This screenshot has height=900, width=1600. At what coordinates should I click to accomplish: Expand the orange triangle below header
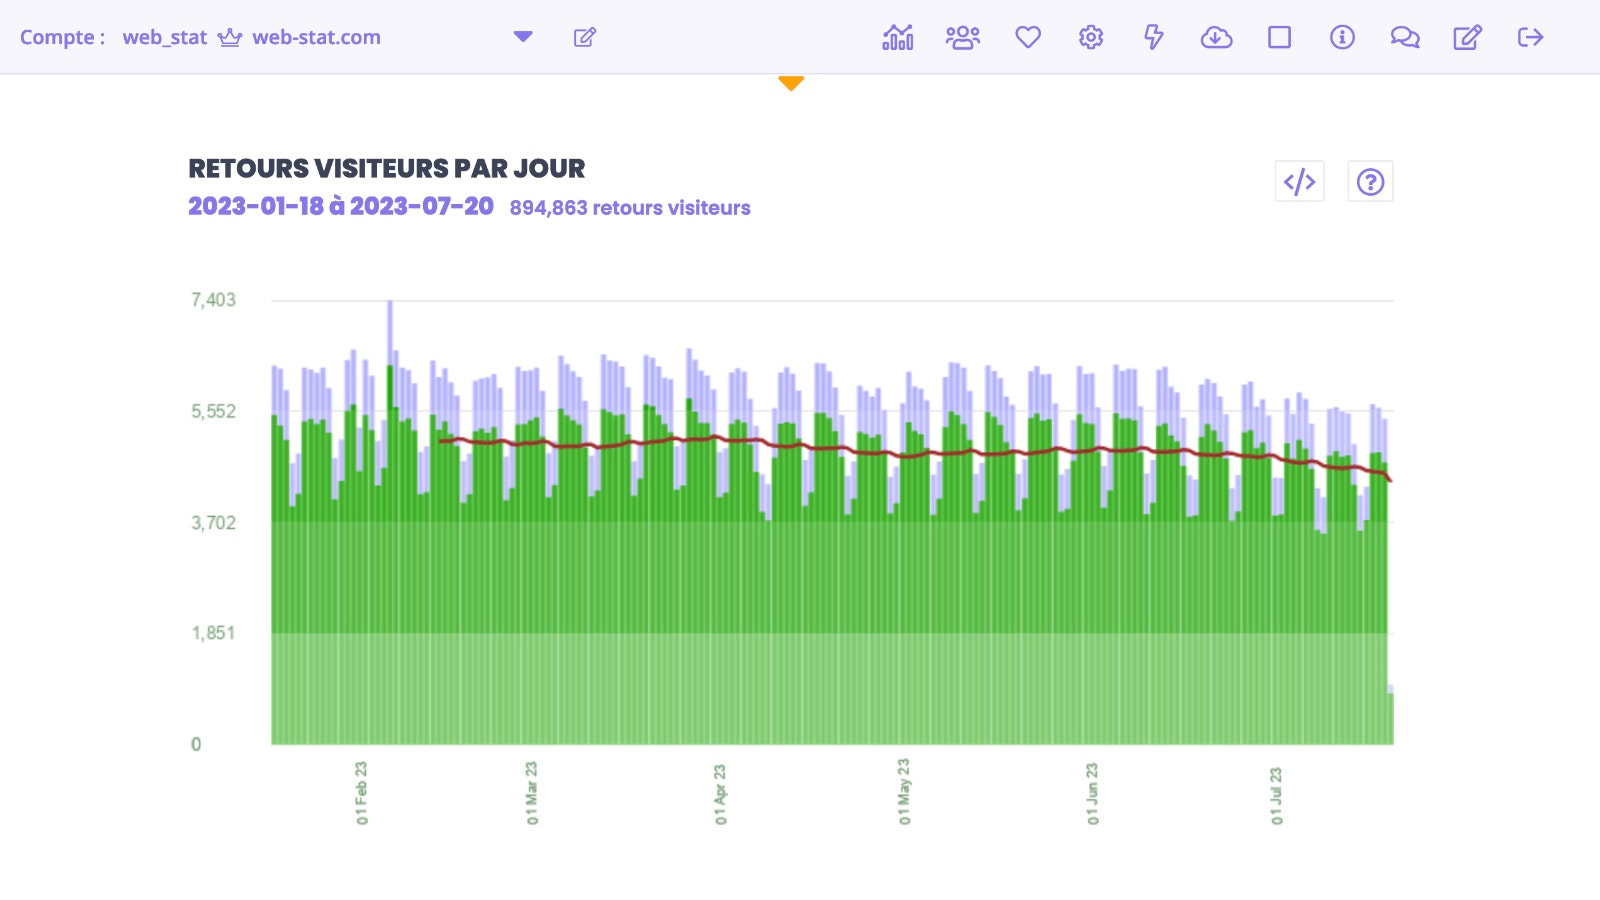(791, 84)
